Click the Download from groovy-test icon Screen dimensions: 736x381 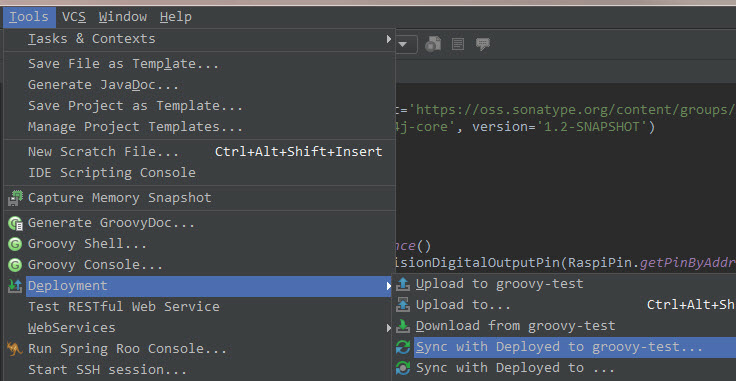point(403,326)
